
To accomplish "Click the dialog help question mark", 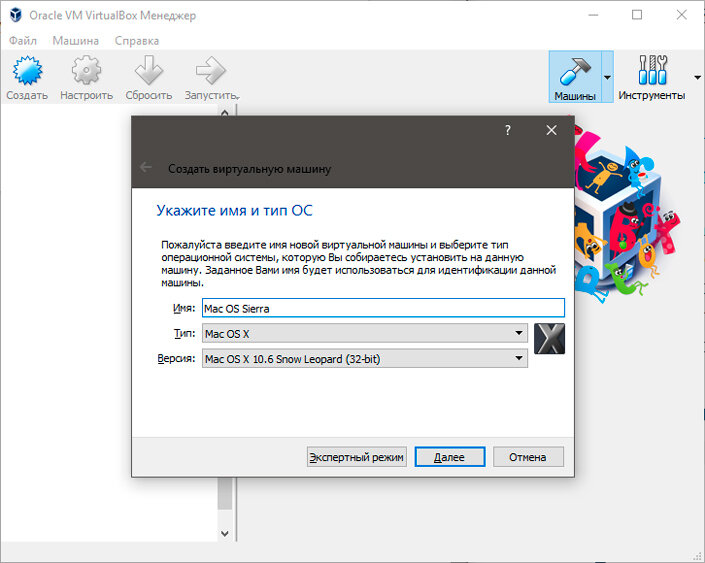I will (508, 130).
